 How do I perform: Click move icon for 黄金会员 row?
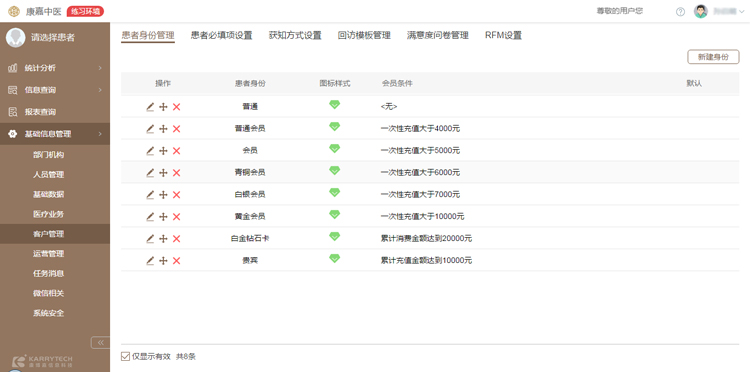coord(163,217)
